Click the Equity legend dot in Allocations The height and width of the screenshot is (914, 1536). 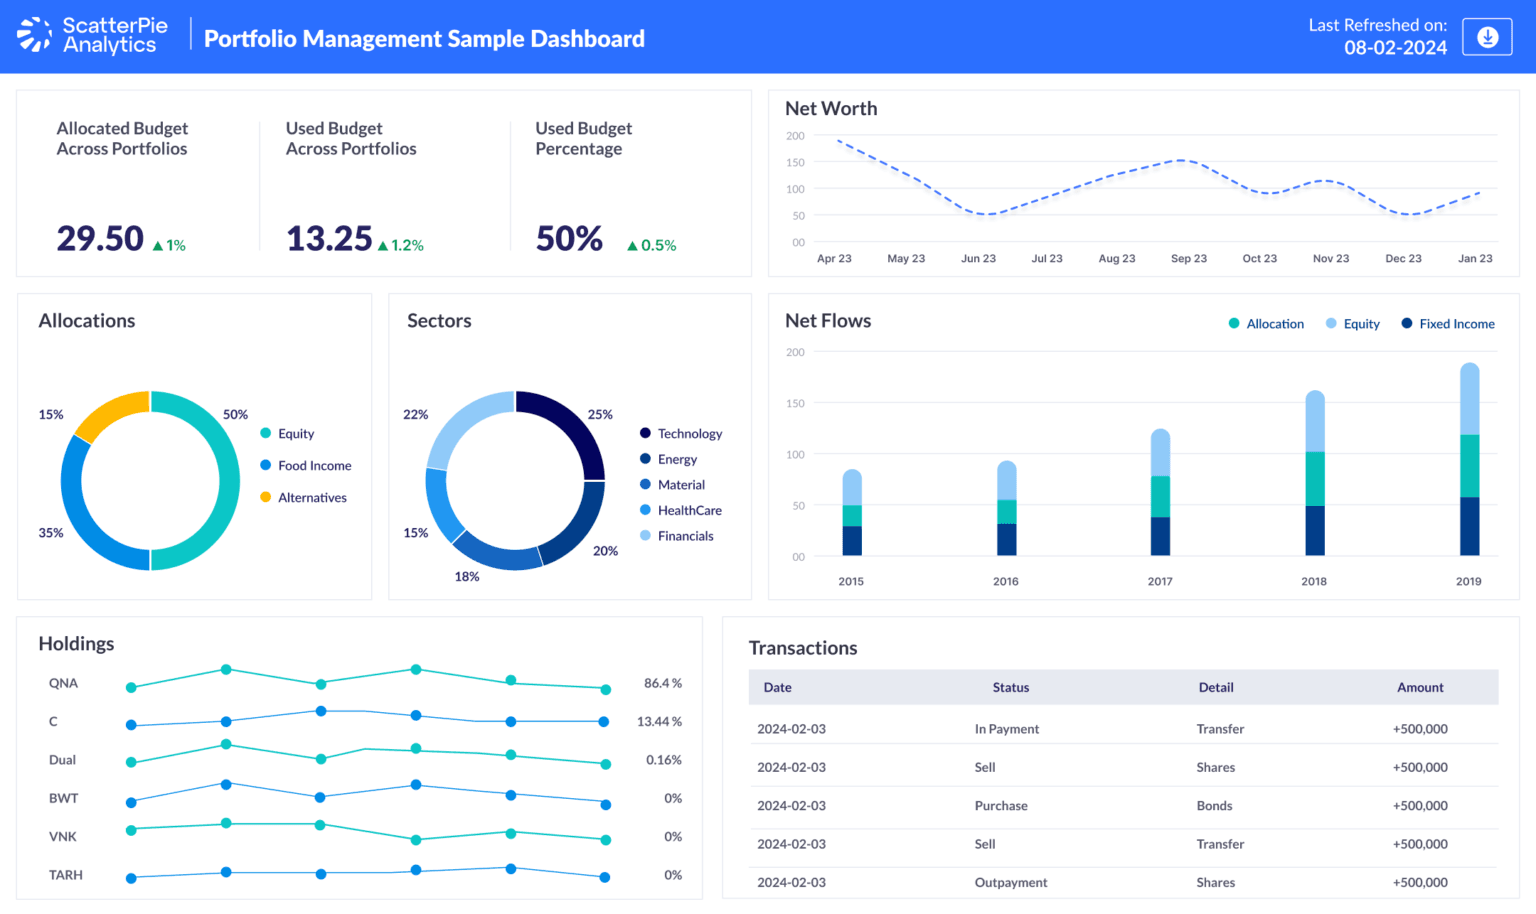(263, 434)
